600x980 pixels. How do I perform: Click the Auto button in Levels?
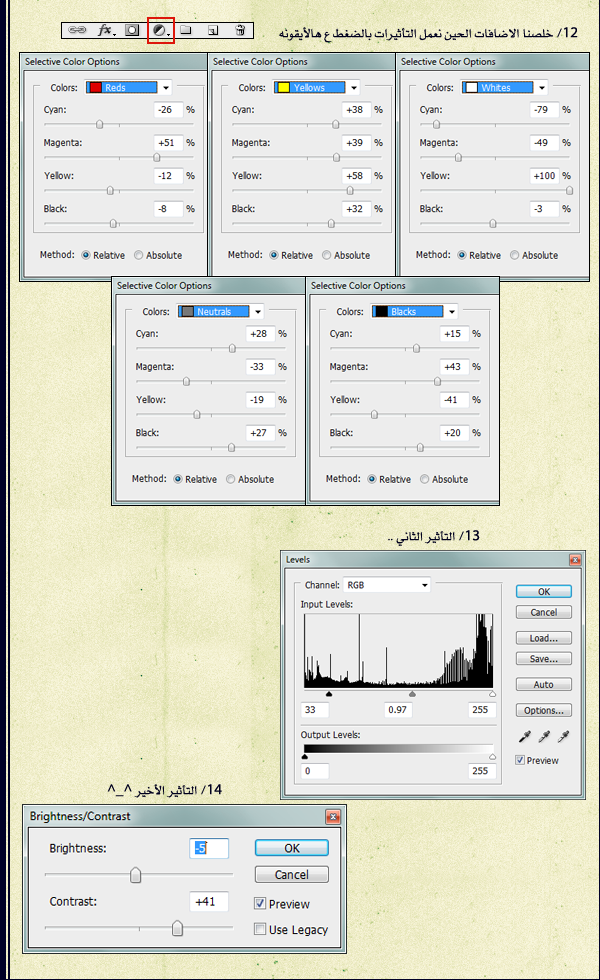click(x=544, y=685)
